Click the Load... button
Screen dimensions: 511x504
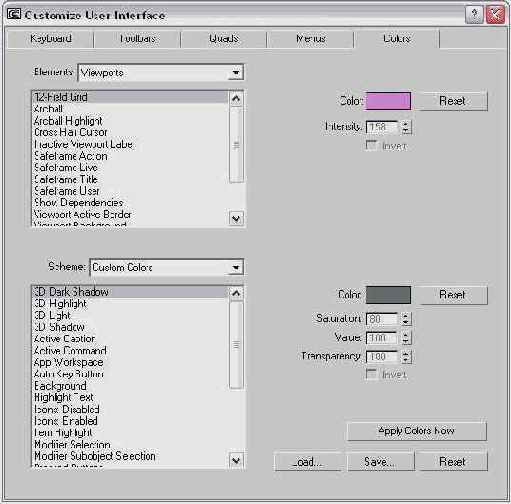click(308, 462)
